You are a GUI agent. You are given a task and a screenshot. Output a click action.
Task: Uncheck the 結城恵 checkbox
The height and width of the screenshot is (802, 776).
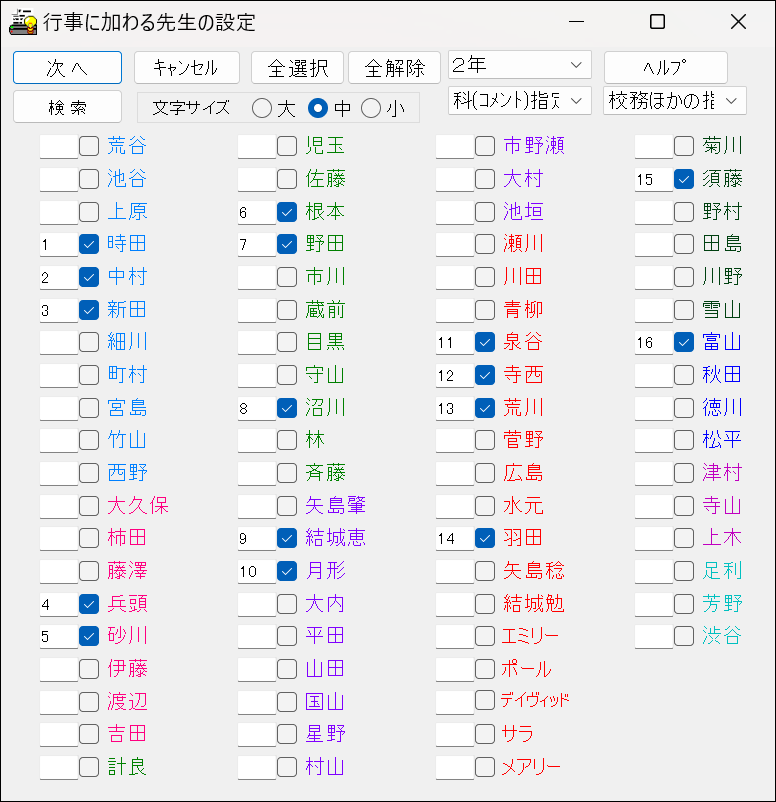pos(287,538)
